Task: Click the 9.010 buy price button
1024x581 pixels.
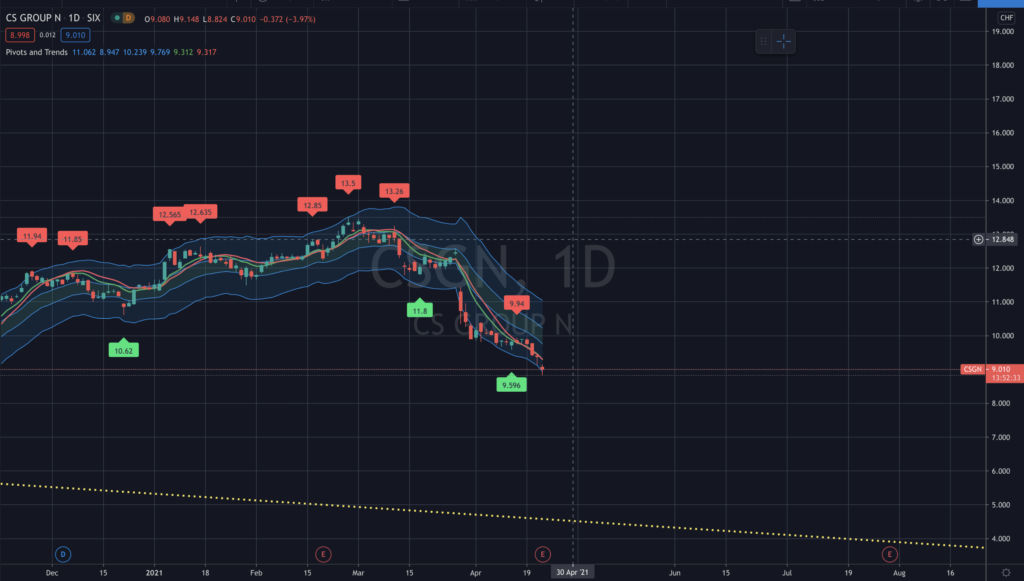Action: coord(75,35)
